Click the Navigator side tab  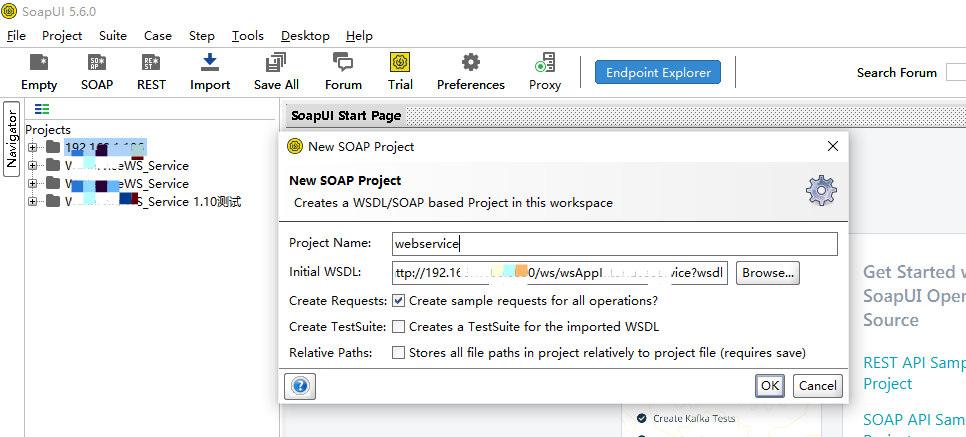[11, 139]
